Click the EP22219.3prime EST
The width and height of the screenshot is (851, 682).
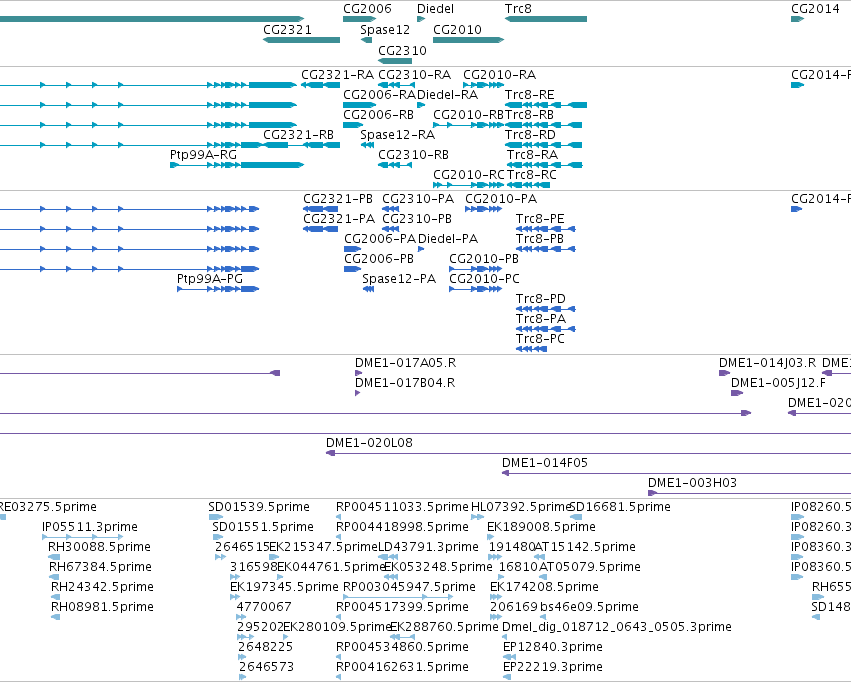tap(506, 677)
